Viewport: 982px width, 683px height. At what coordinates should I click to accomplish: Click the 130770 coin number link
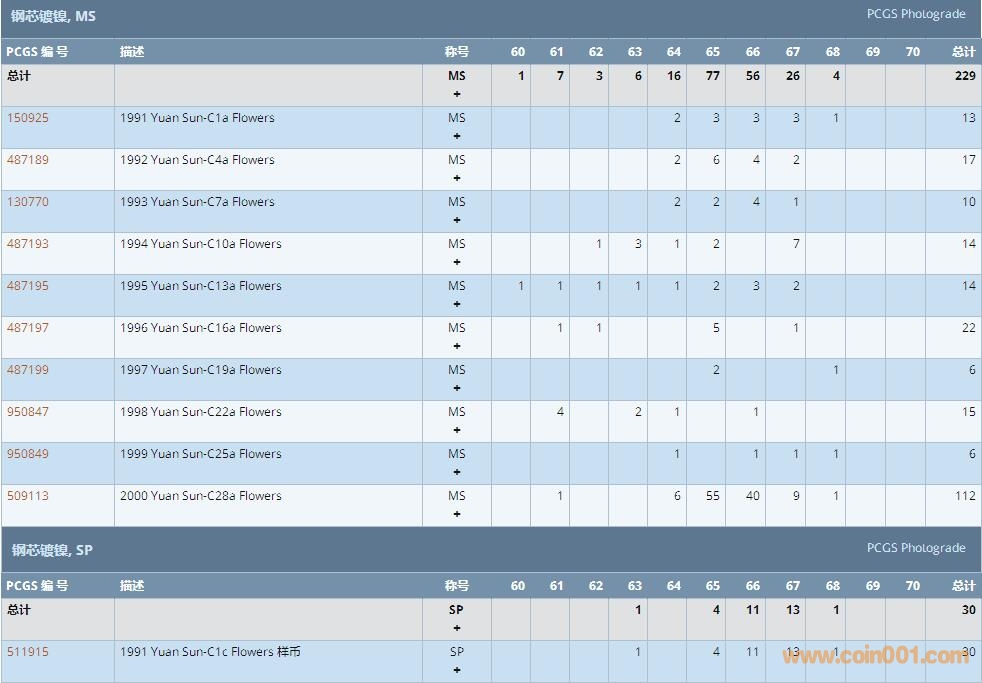click(28, 202)
